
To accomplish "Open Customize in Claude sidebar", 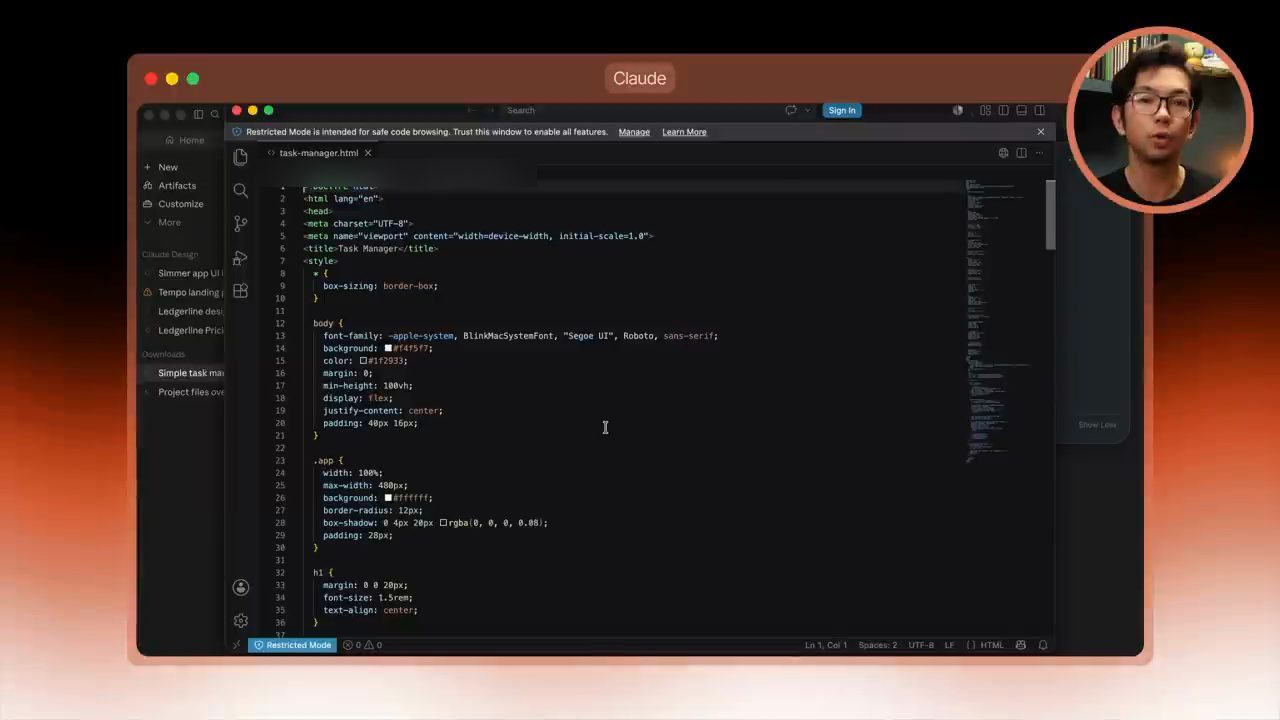I will click(x=180, y=204).
